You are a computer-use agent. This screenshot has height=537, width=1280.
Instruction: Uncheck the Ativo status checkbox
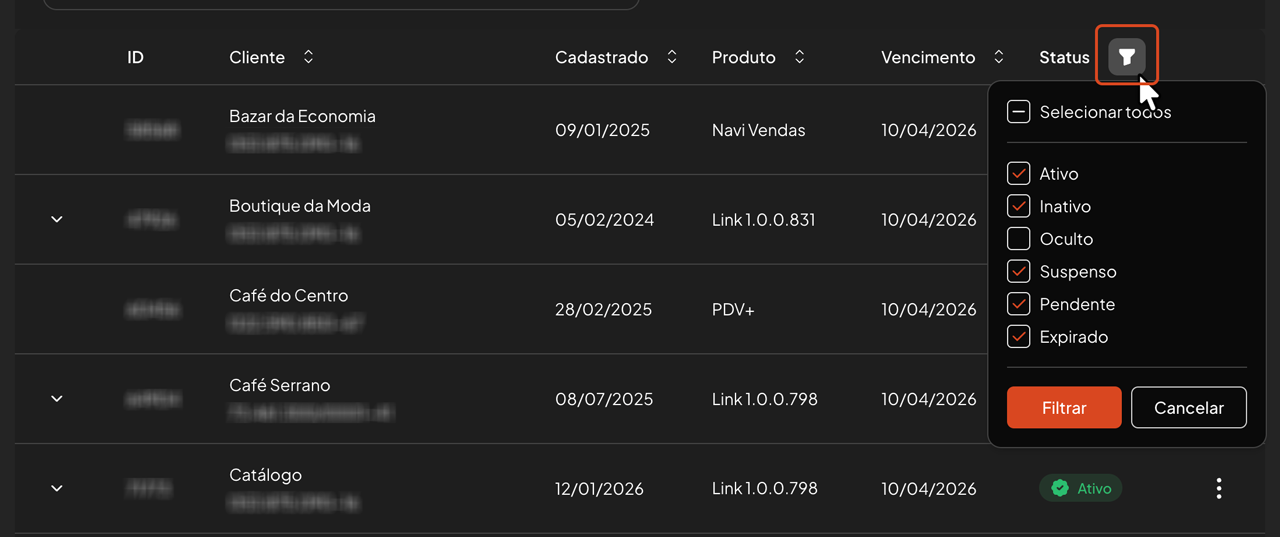1018,174
